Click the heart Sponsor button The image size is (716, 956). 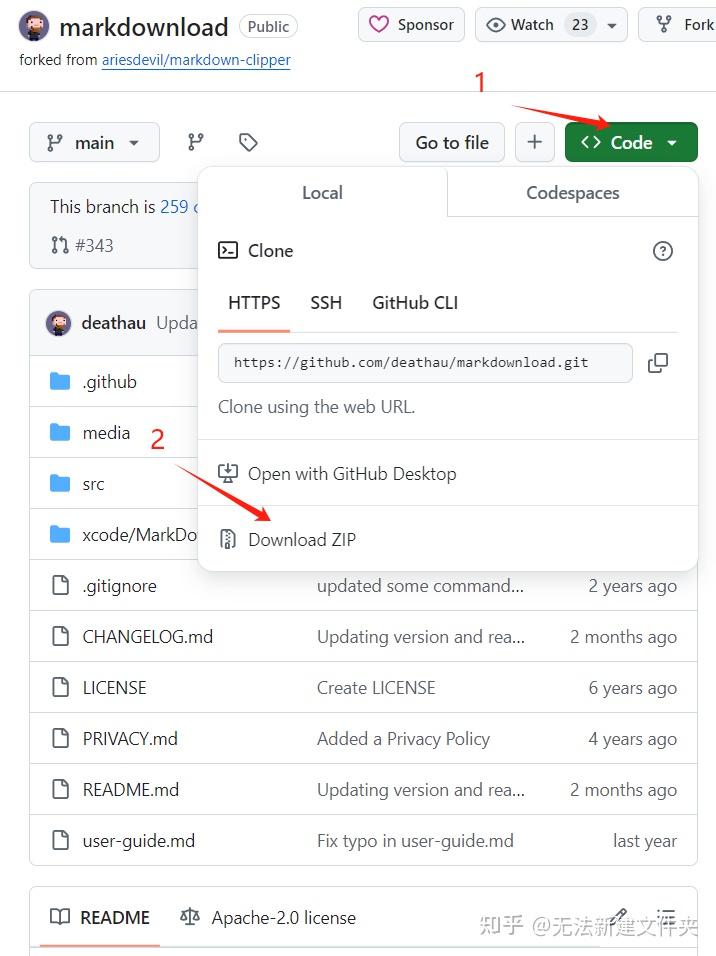(411, 24)
